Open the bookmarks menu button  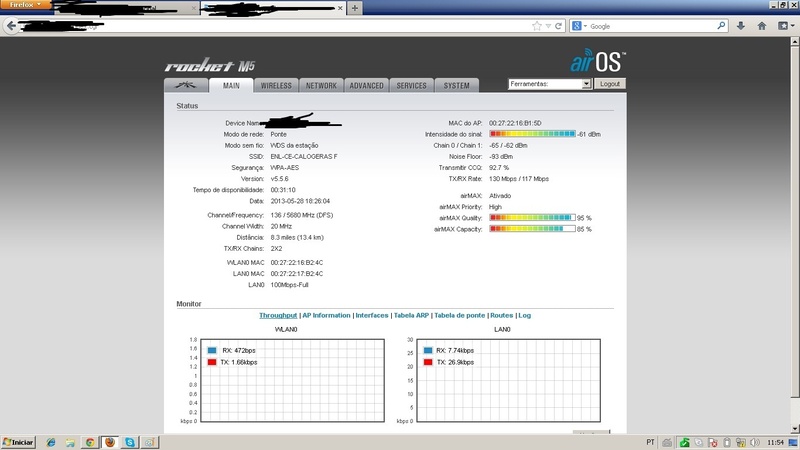coord(785,26)
